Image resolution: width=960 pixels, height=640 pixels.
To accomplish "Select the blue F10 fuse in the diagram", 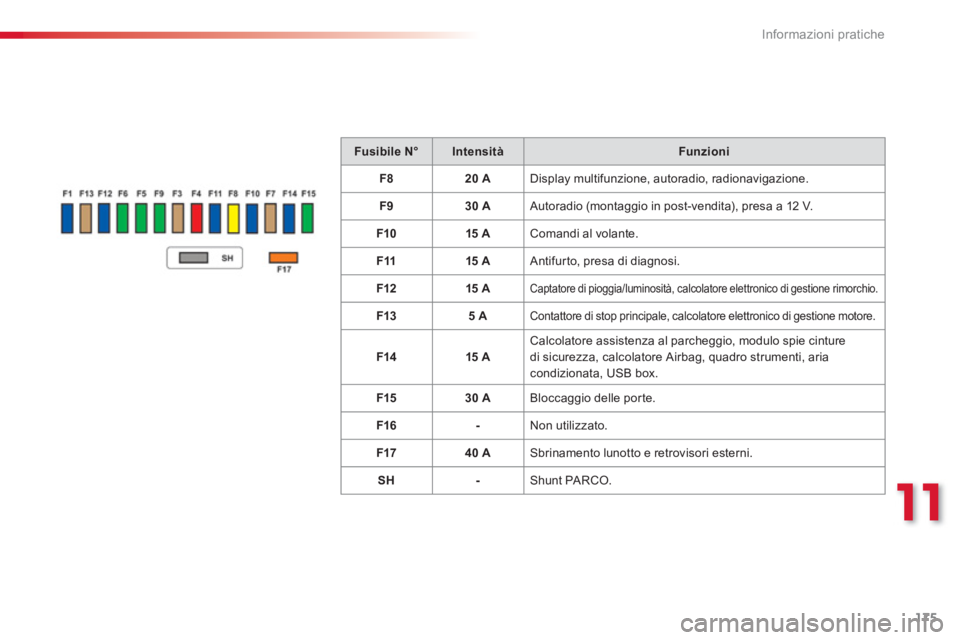I will click(x=252, y=218).
